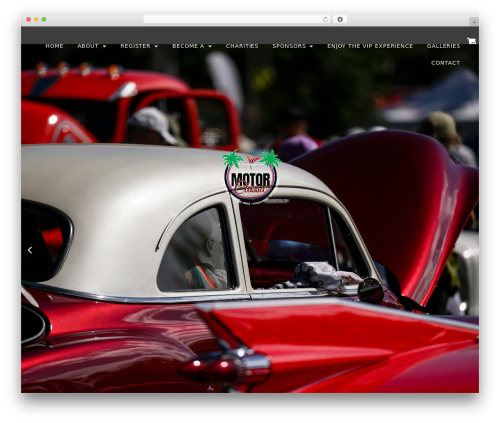The width and height of the screenshot is (500, 423).
Task: Open Enjoy The VIP Experience link
Action: tap(370, 46)
